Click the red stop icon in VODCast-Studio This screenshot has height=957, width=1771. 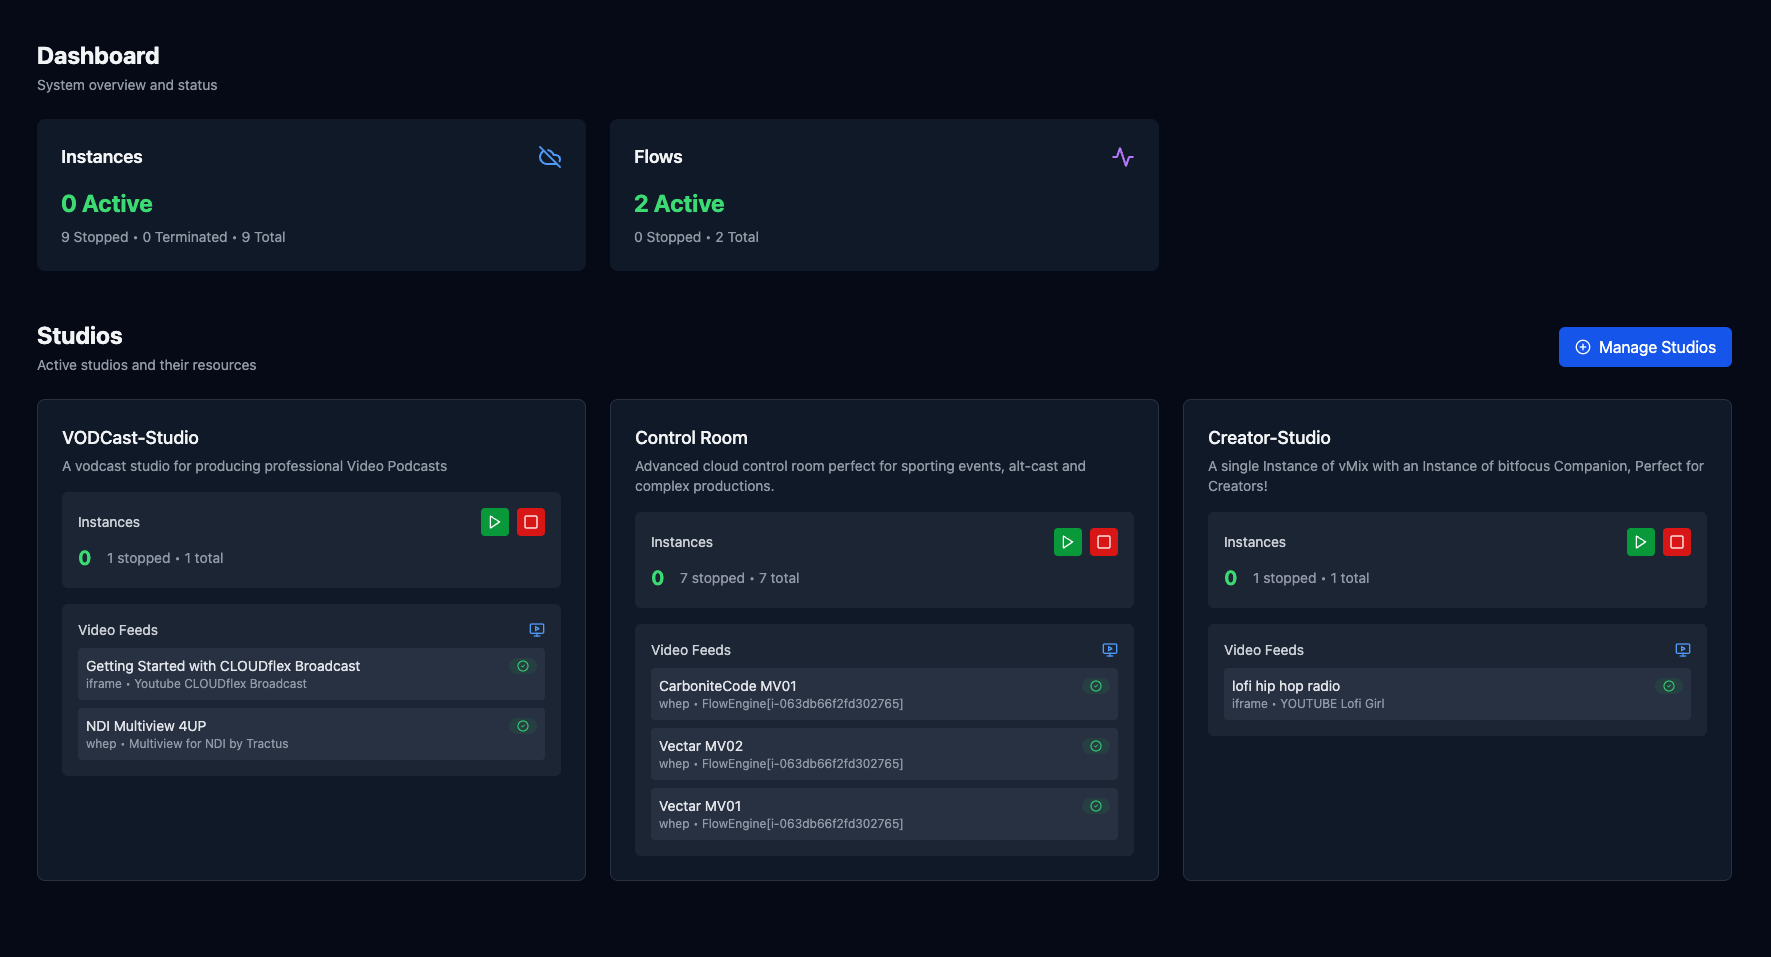click(x=531, y=521)
